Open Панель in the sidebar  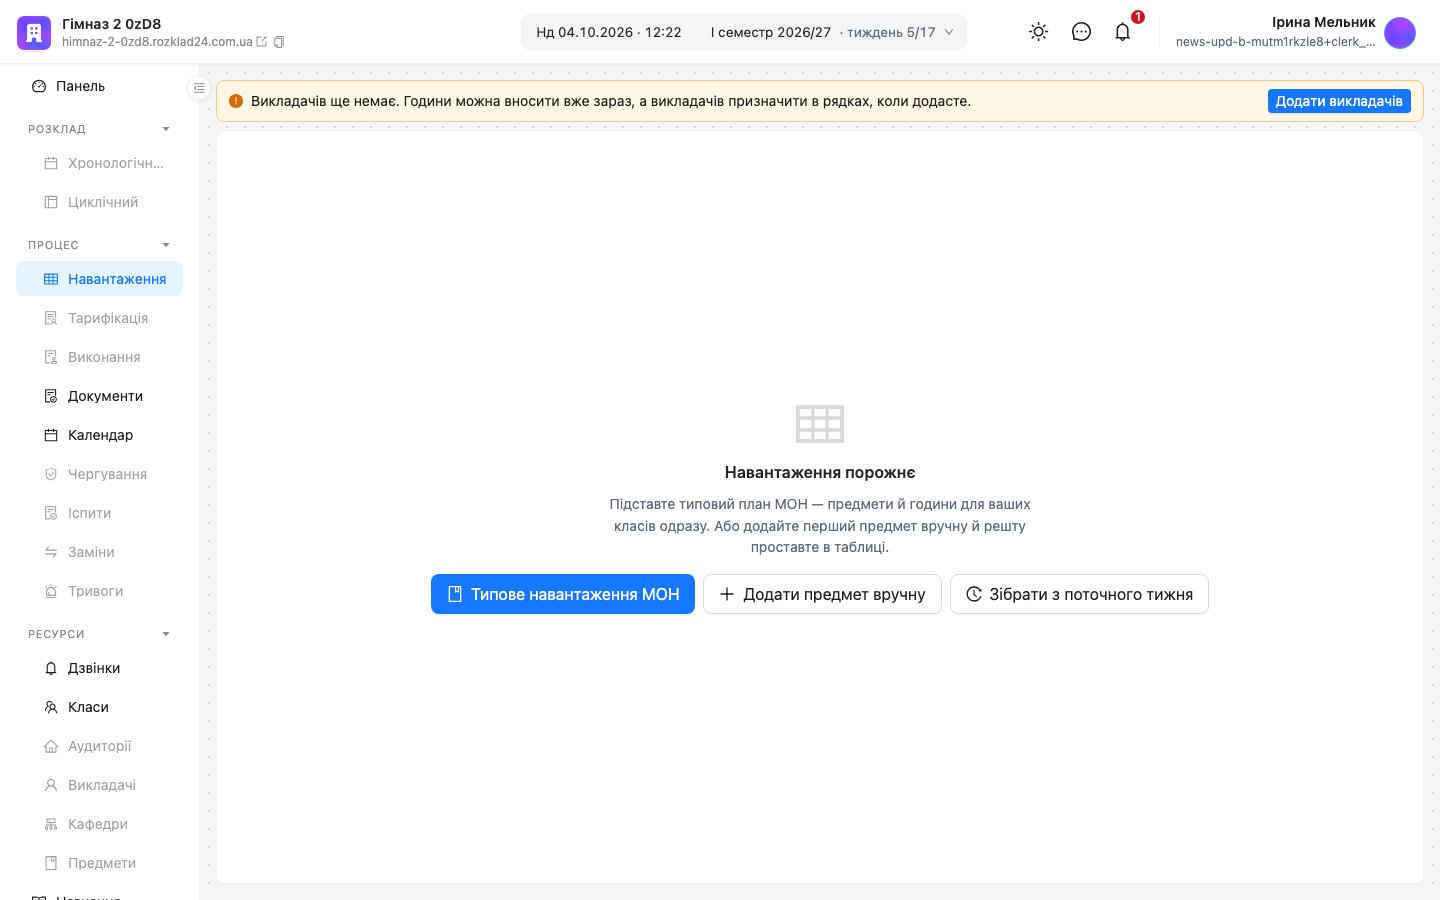pos(99,86)
